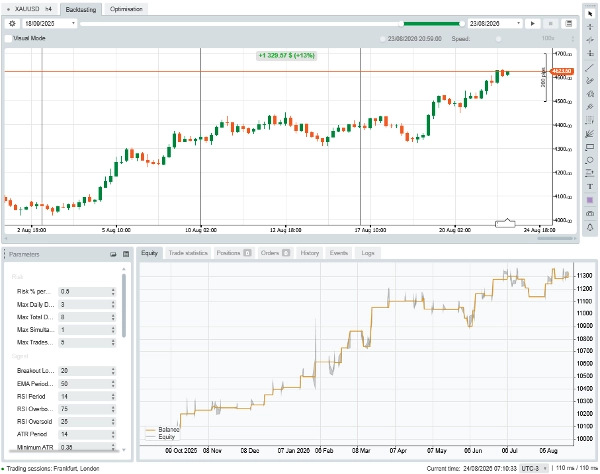The image size is (600, 474).
Task: Select the Equity tab
Action: coord(150,253)
